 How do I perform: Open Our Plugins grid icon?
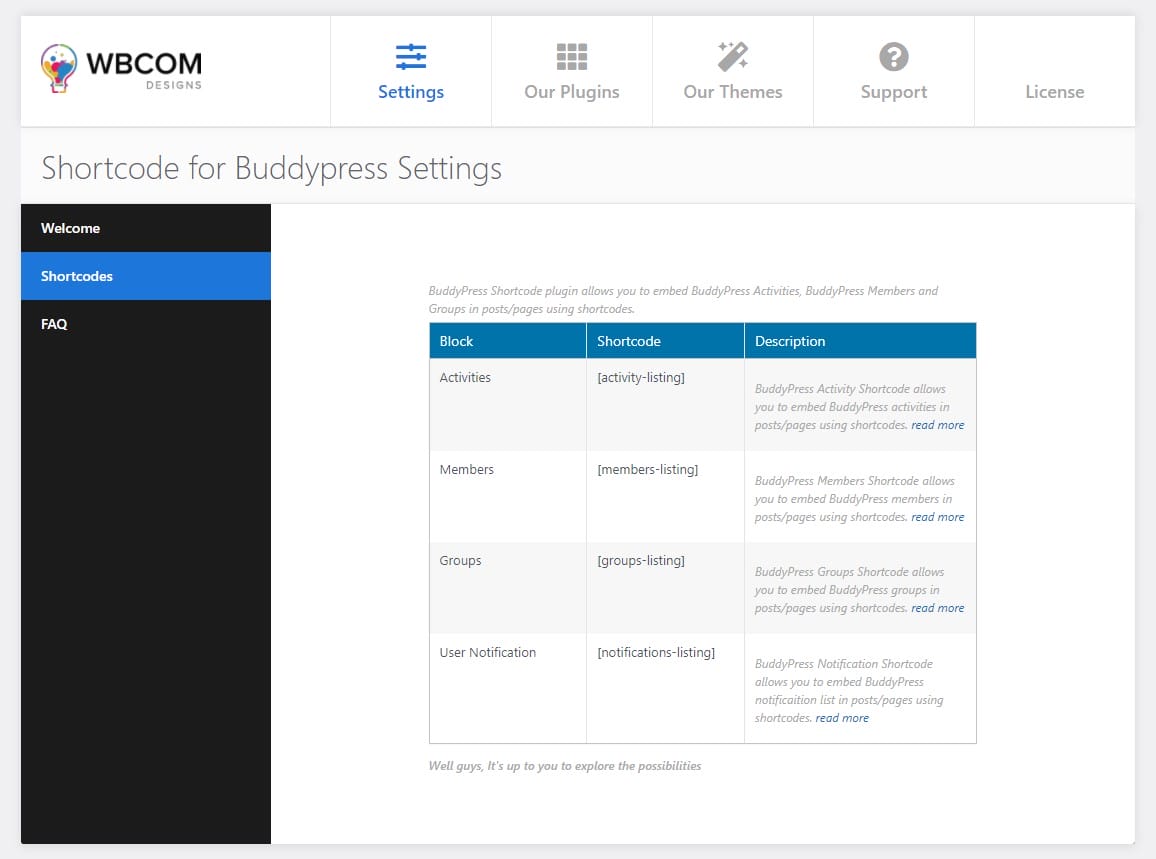tap(572, 57)
